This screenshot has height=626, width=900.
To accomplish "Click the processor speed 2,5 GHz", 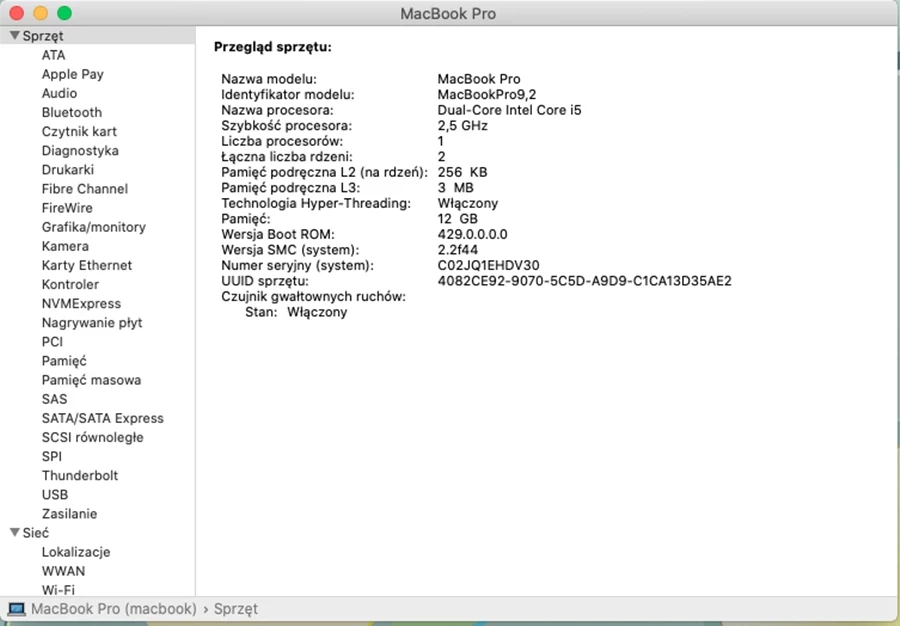I will click(463, 125).
